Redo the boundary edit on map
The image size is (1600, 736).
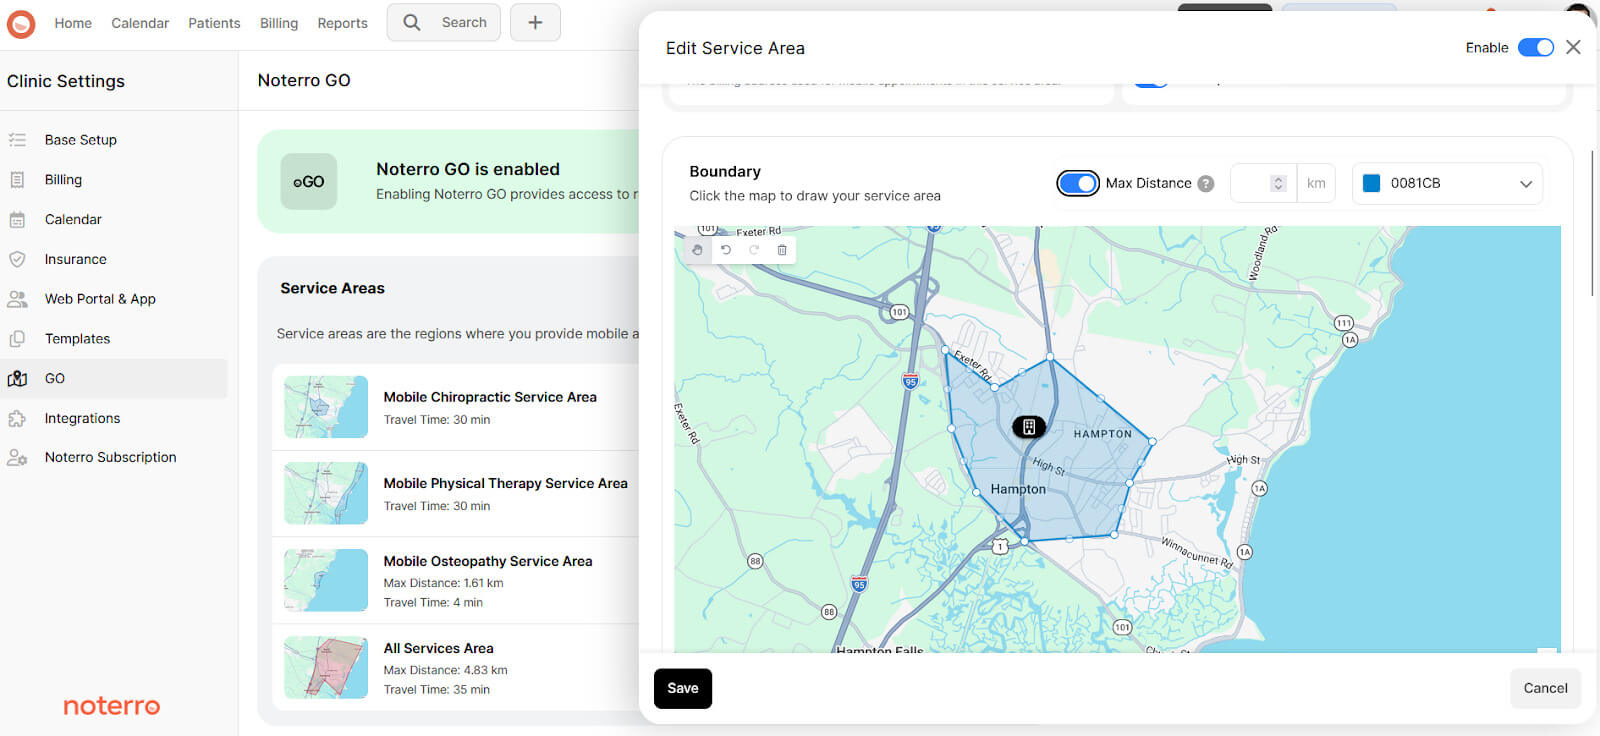point(754,250)
